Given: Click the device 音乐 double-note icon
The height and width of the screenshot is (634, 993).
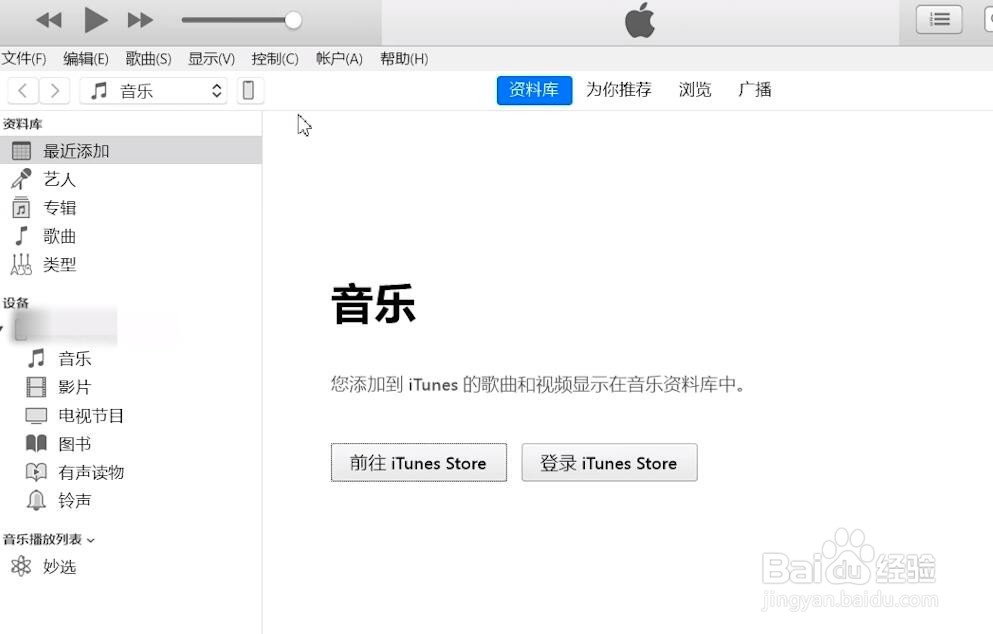Looking at the screenshot, I should coord(36,358).
